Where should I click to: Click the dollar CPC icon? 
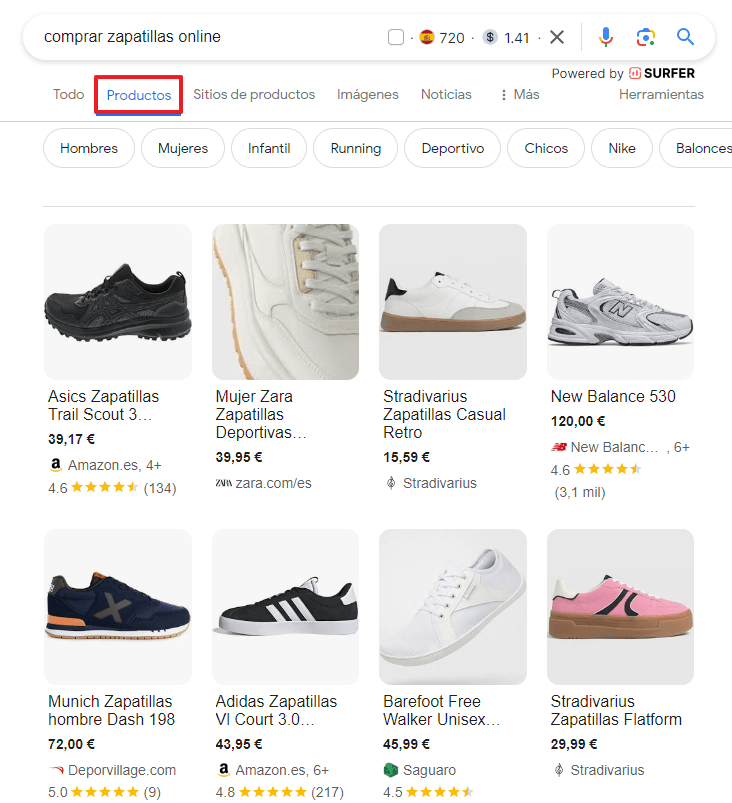click(490, 37)
